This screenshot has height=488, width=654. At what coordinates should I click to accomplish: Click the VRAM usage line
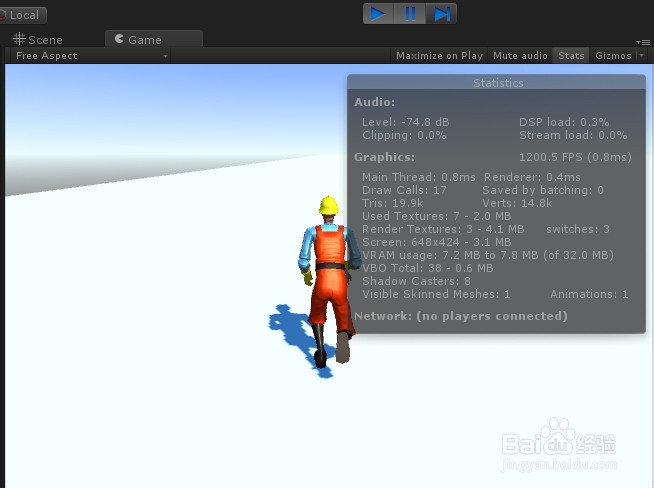[x=488, y=255]
